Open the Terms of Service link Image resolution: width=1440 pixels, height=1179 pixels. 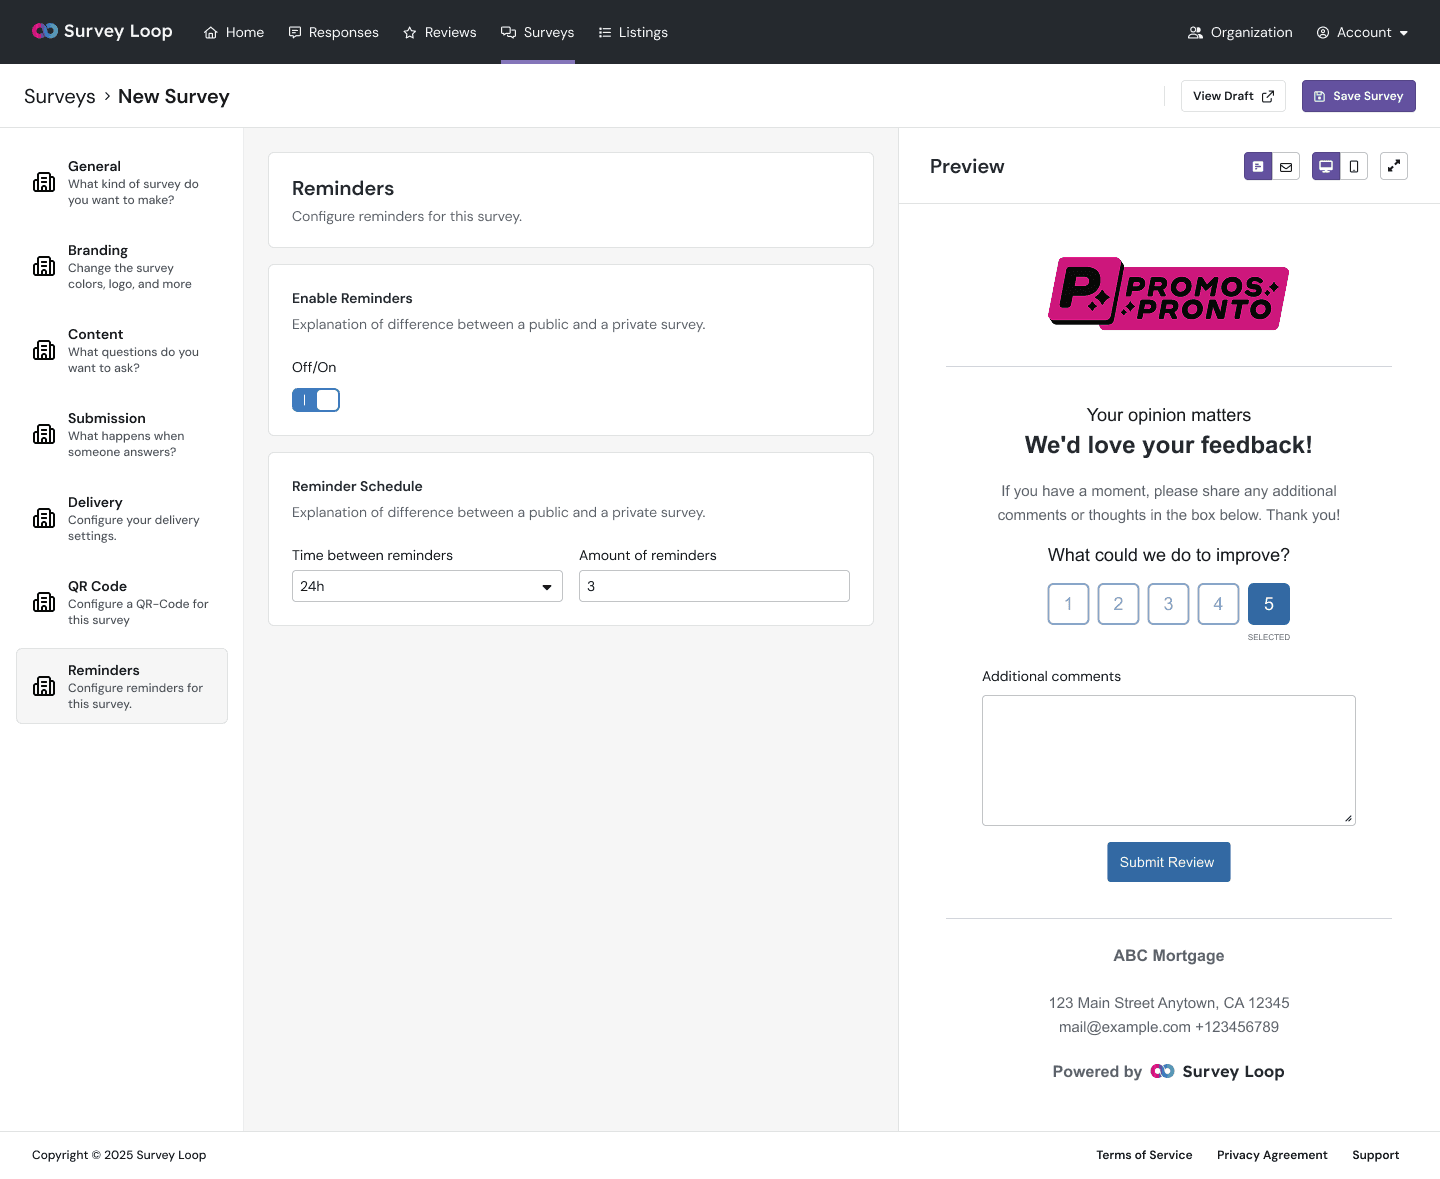pyautogui.click(x=1144, y=1155)
